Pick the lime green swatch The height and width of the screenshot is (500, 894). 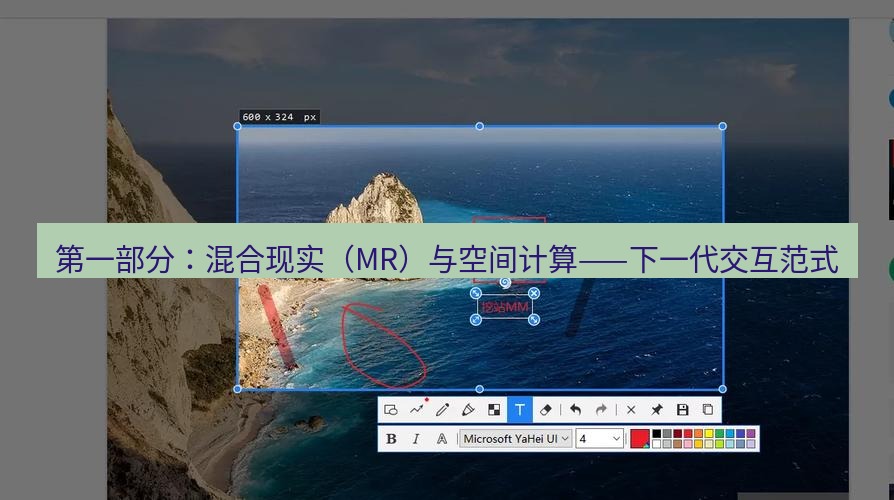(720, 444)
